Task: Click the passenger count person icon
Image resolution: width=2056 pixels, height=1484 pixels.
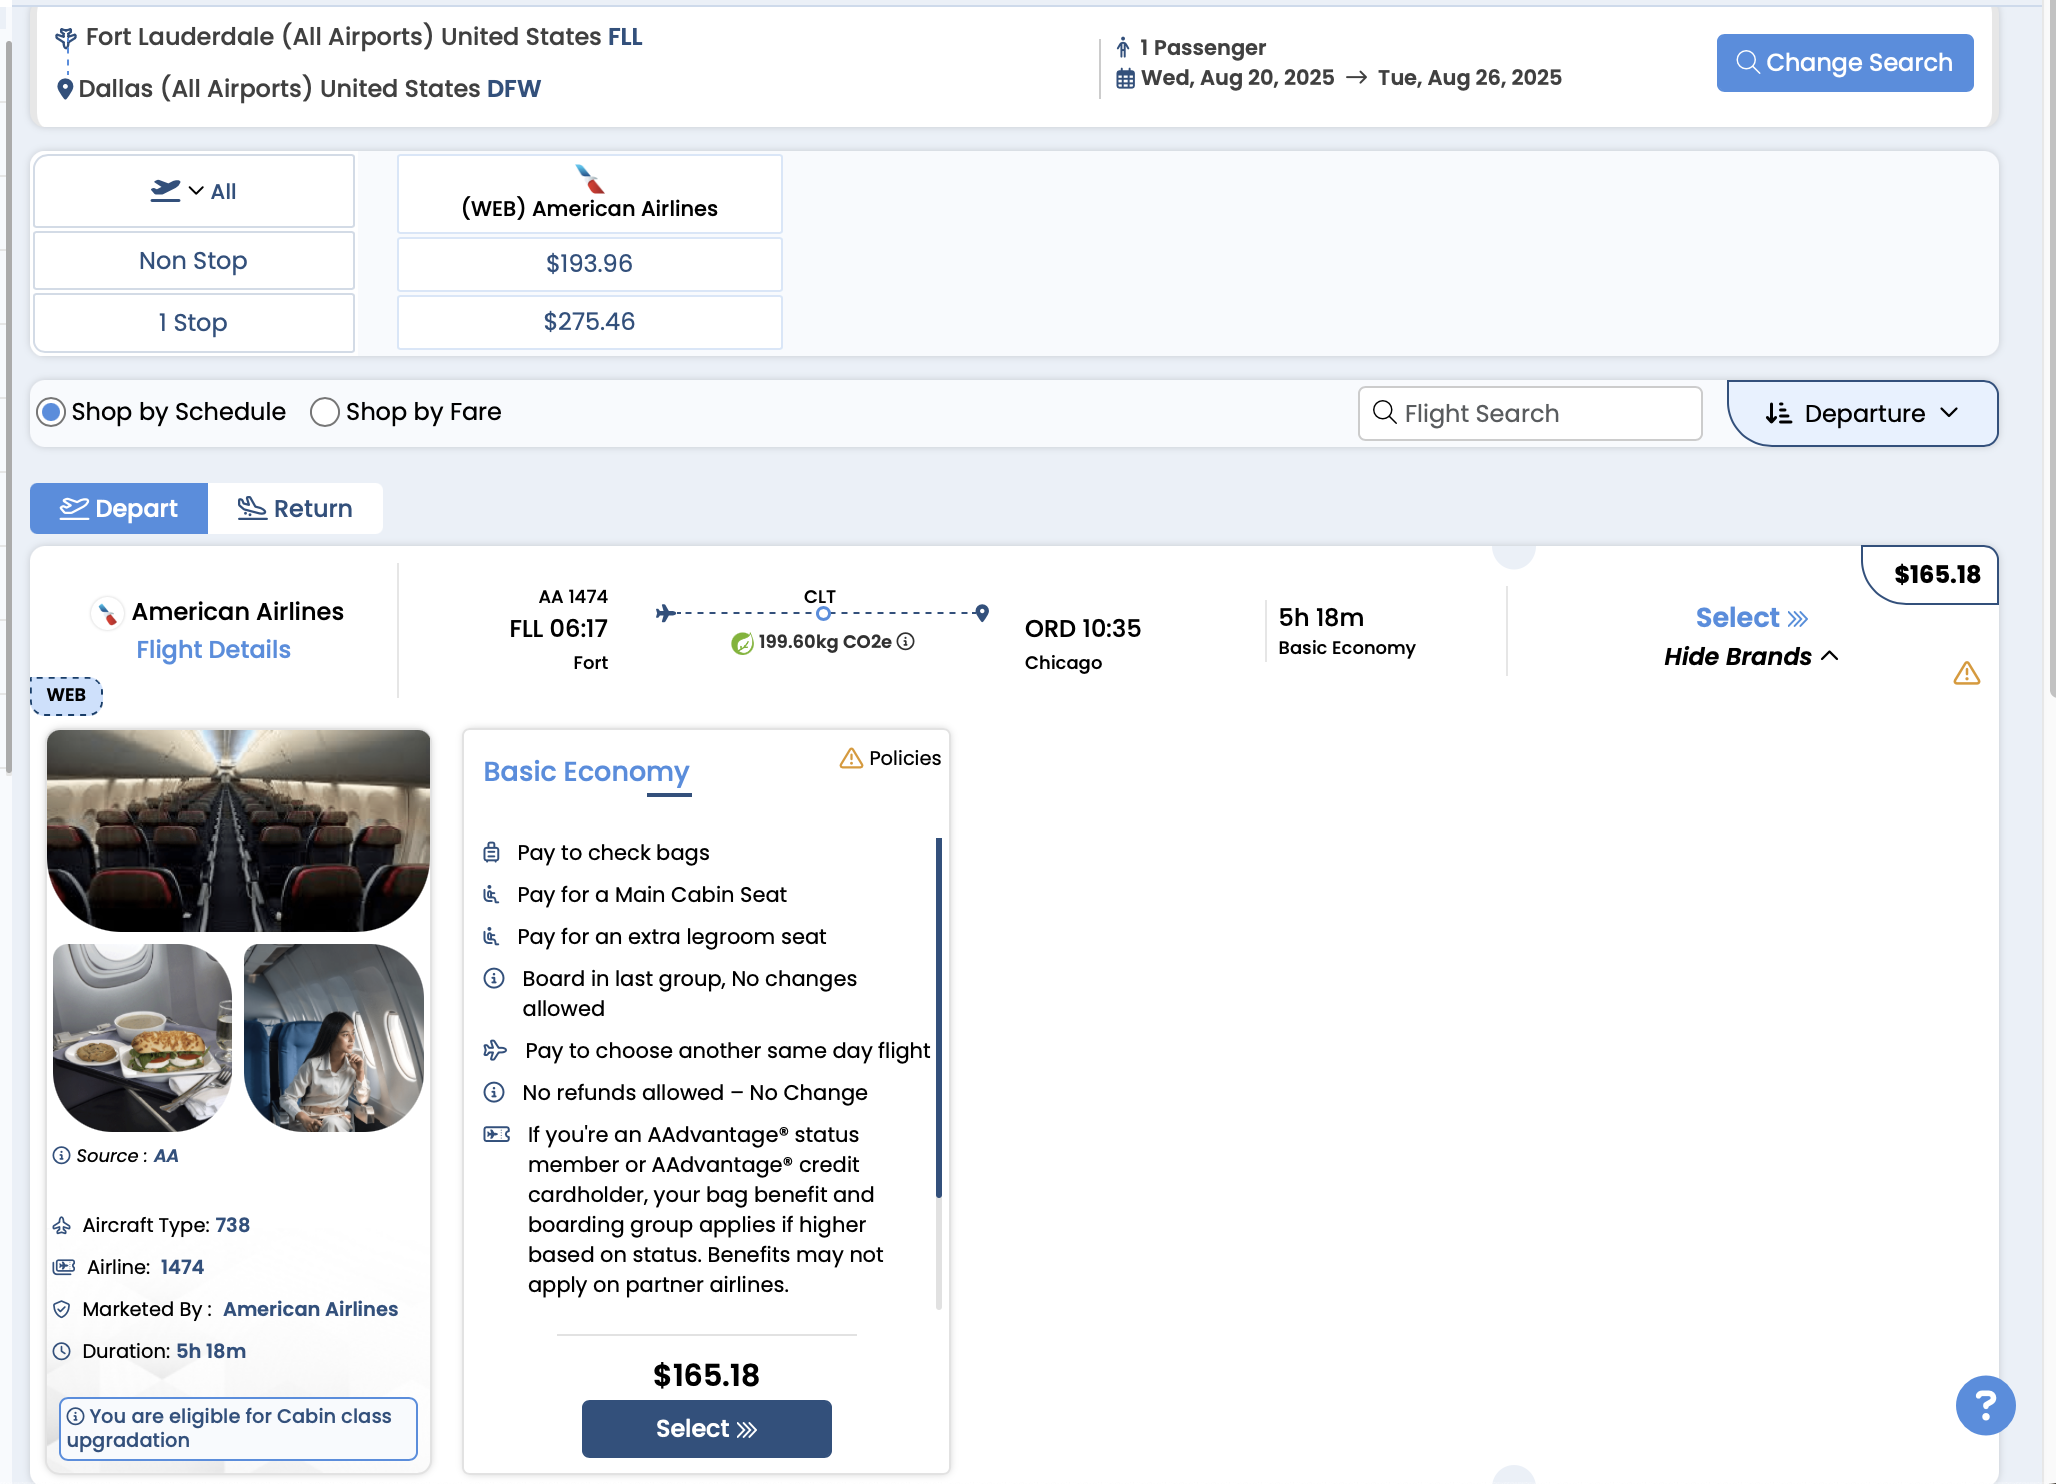Action: pyautogui.click(x=1123, y=48)
